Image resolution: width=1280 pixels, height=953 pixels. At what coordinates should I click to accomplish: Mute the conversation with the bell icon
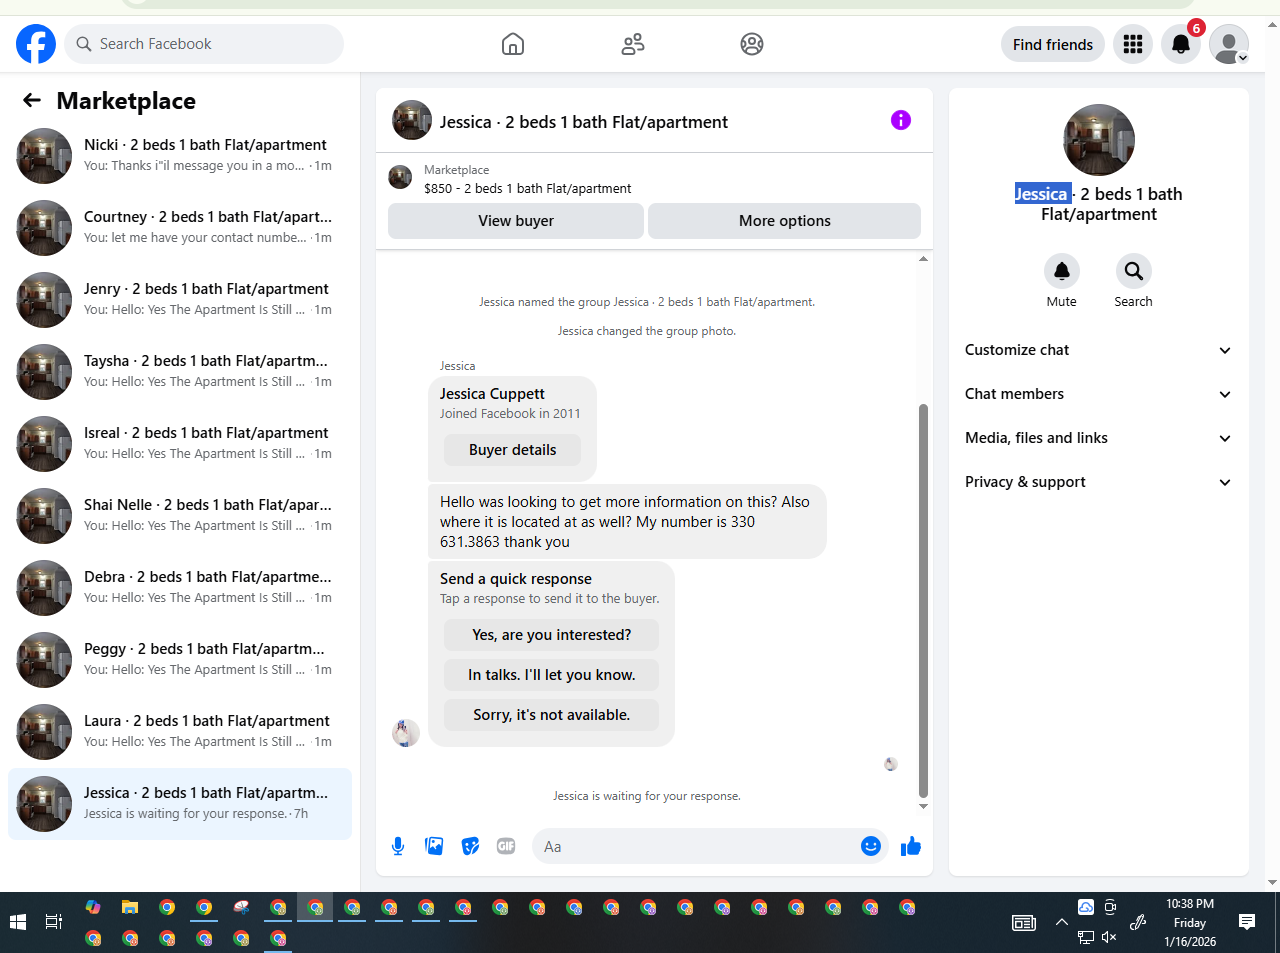click(1062, 271)
